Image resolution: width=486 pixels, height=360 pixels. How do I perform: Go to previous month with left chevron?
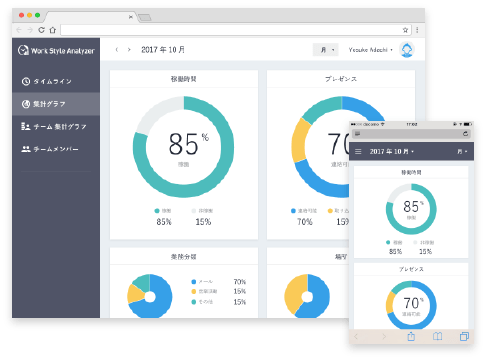pyautogui.click(x=117, y=50)
